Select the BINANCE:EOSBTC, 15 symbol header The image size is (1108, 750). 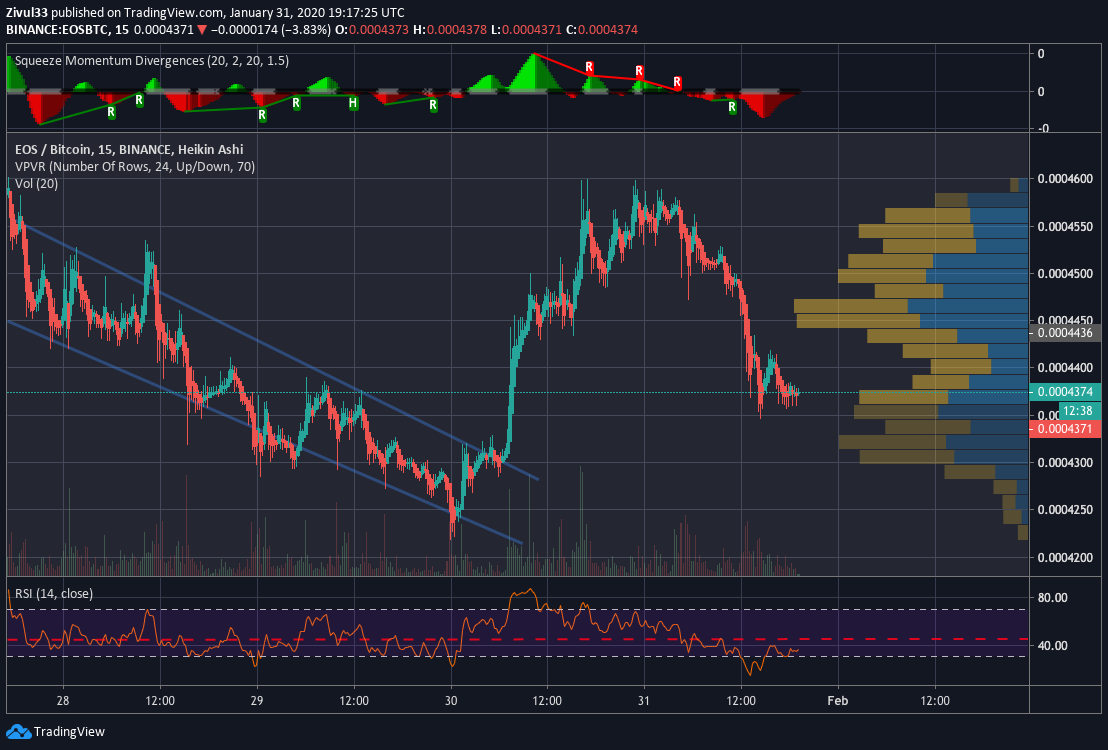(x=67, y=30)
